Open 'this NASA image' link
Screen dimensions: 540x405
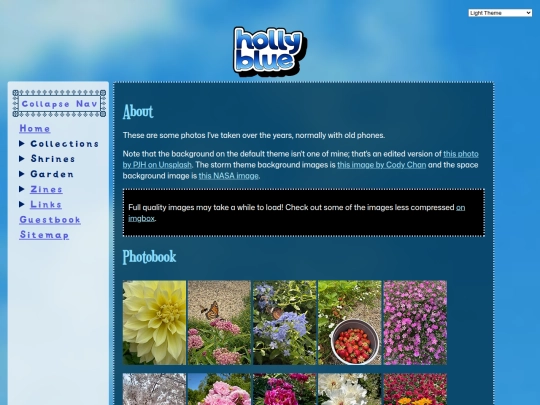pyautogui.click(x=228, y=176)
